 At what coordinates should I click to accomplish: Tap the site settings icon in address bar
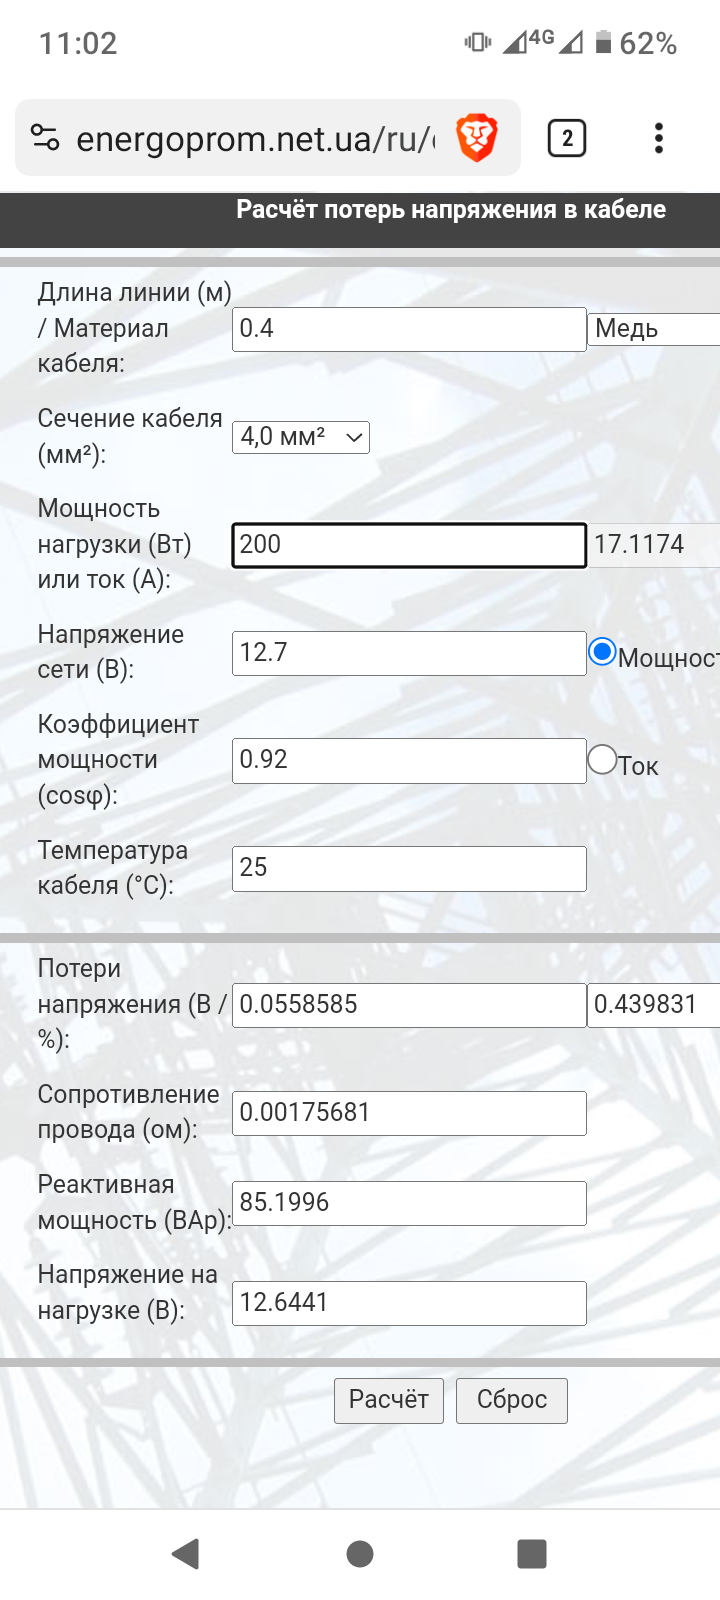tap(45, 138)
